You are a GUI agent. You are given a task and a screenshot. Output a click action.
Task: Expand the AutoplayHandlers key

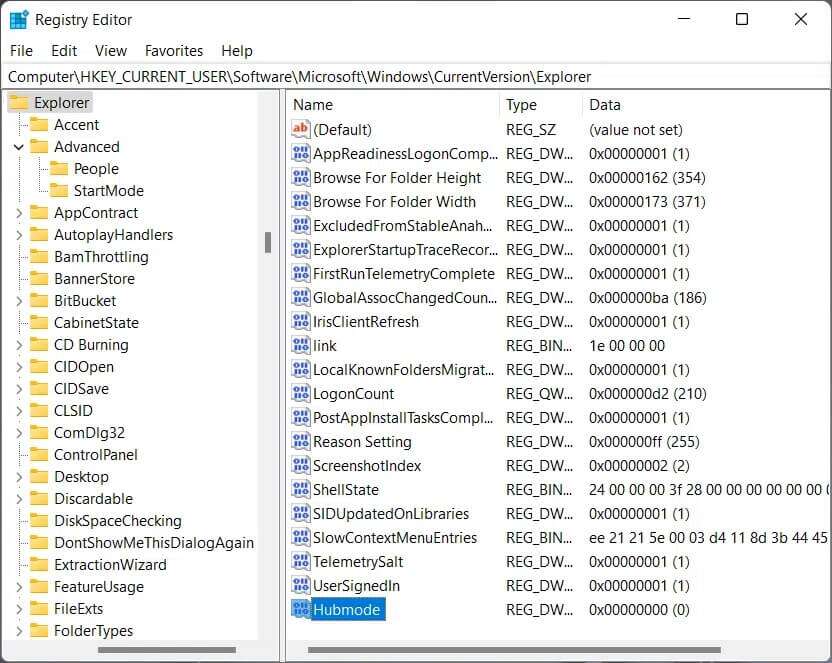[19, 235]
